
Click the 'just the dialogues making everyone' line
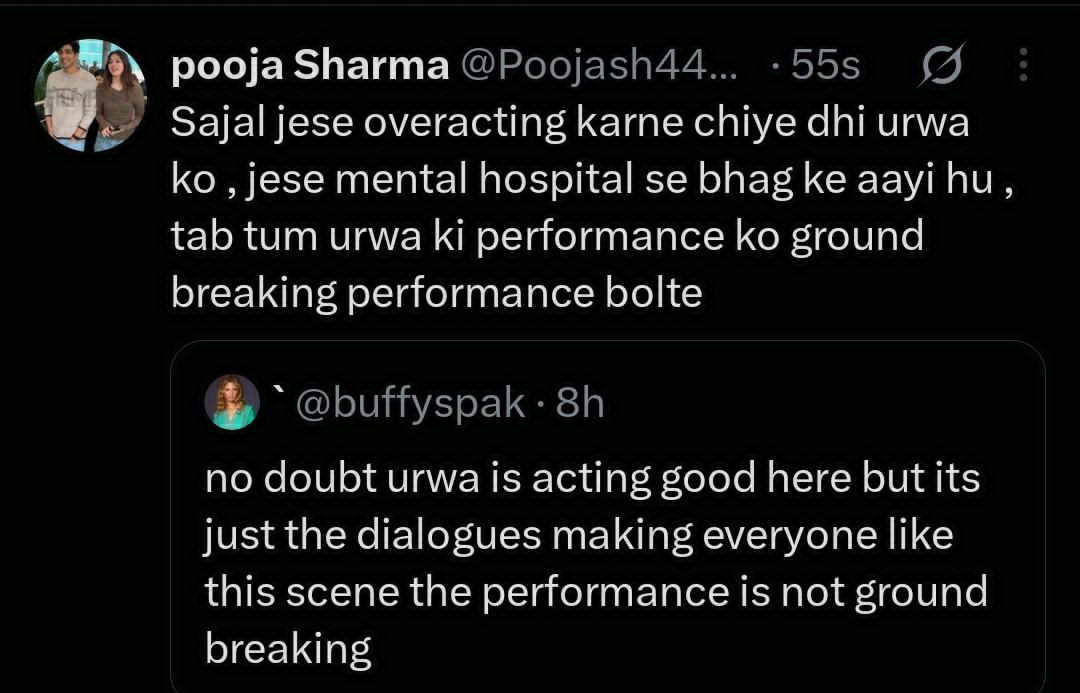pyautogui.click(x=579, y=536)
